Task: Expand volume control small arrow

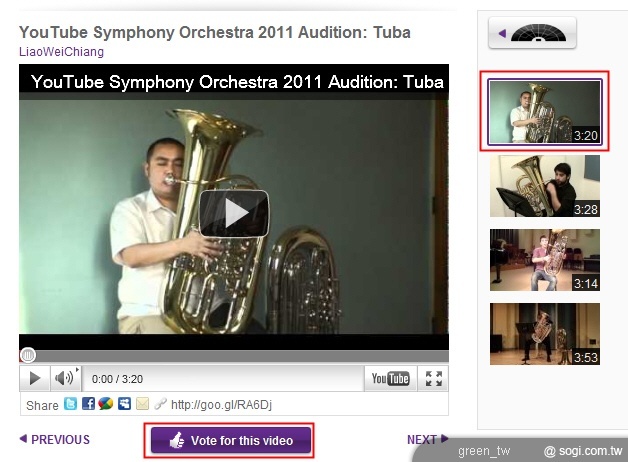Action: point(77,370)
